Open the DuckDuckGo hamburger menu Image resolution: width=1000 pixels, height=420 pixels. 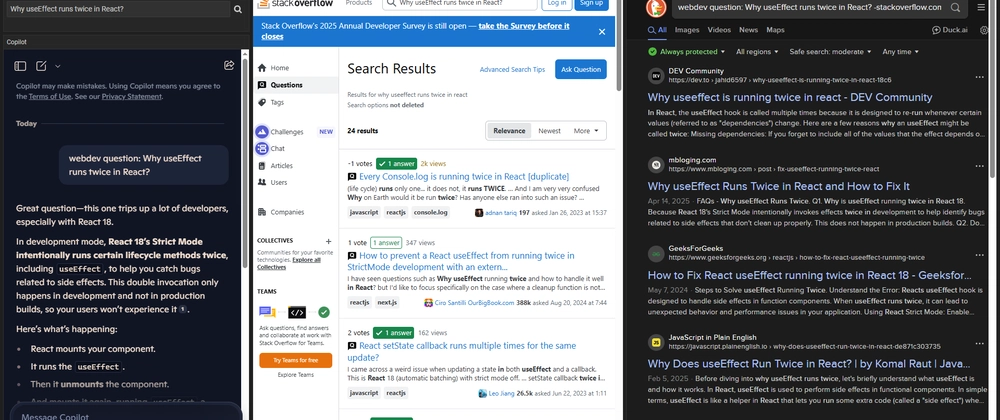[x=981, y=7]
